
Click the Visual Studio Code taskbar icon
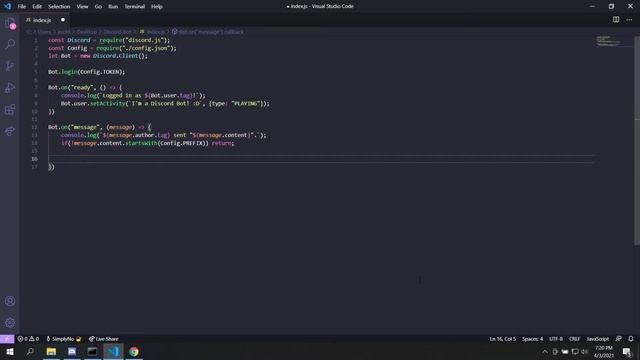[x=113, y=351]
